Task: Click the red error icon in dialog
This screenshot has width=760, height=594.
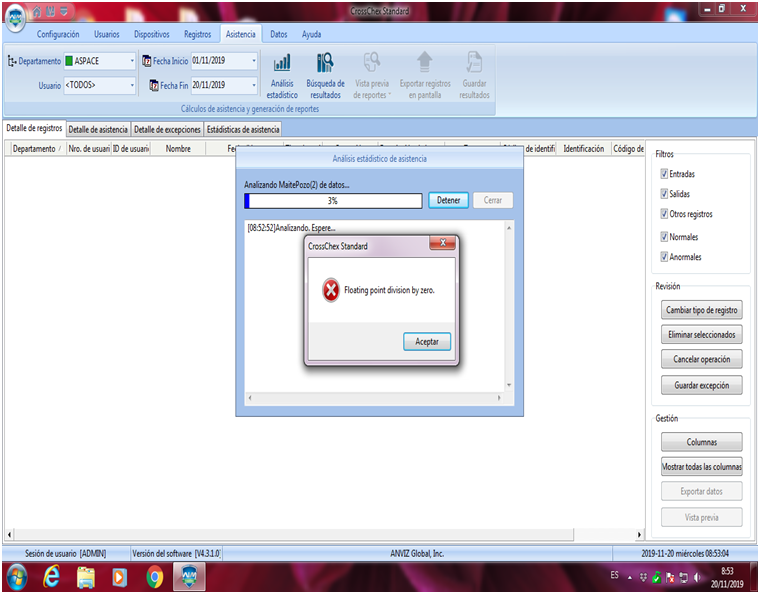Action: tap(331, 290)
